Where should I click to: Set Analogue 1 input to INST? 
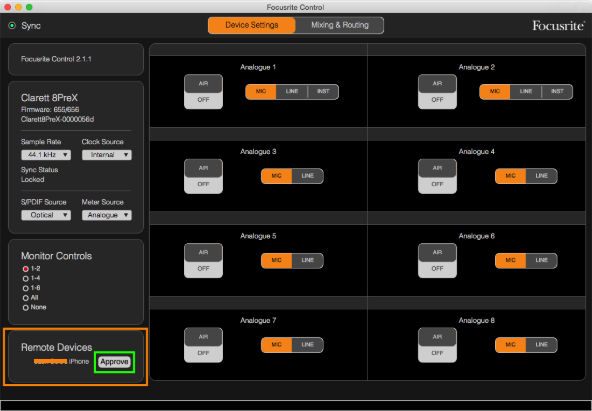pos(323,92)
